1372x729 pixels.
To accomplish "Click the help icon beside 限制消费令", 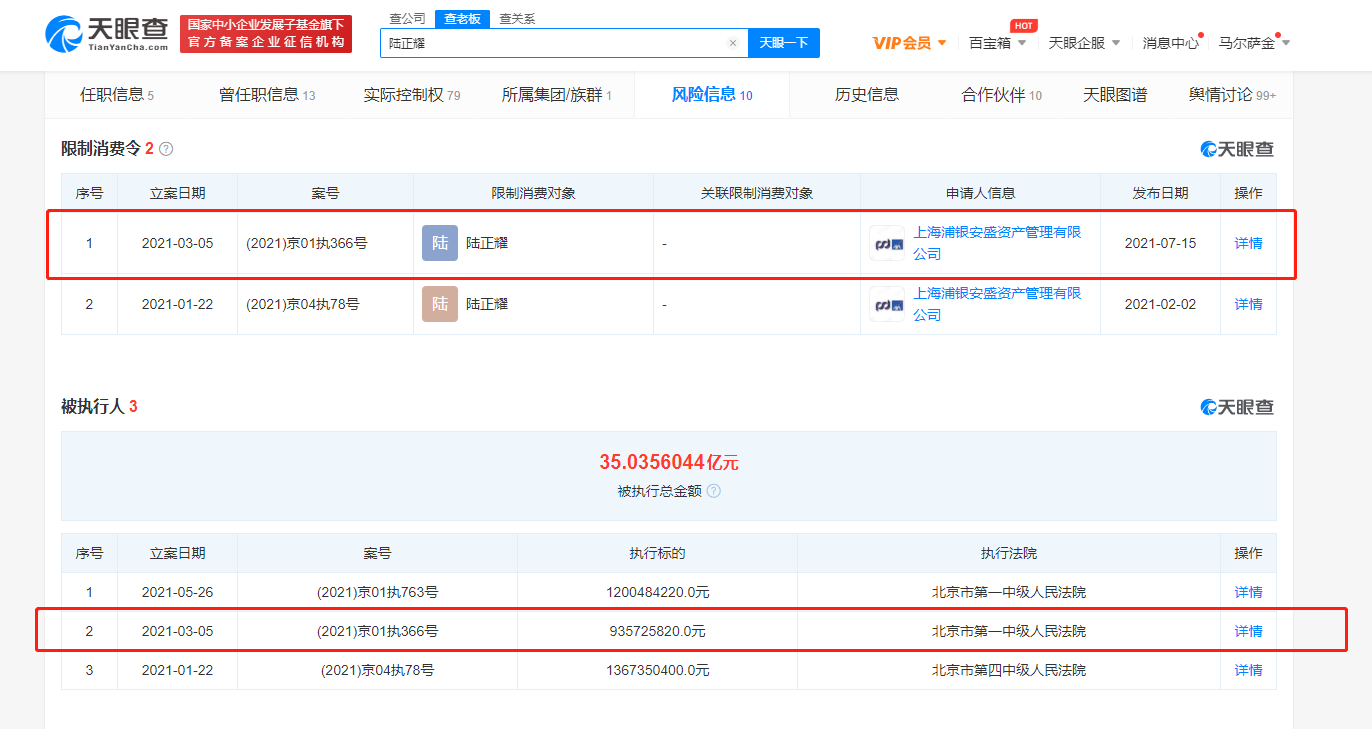I will tap(167, 148).
